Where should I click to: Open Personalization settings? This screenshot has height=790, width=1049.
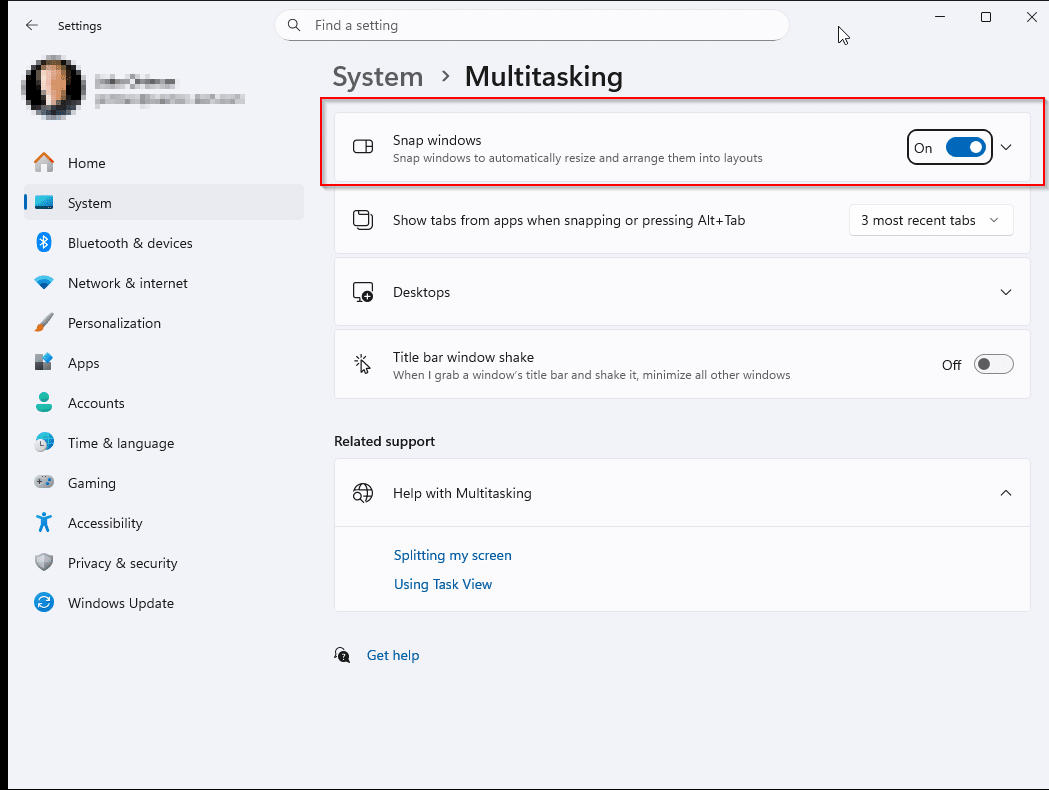(x=164, y=323)
